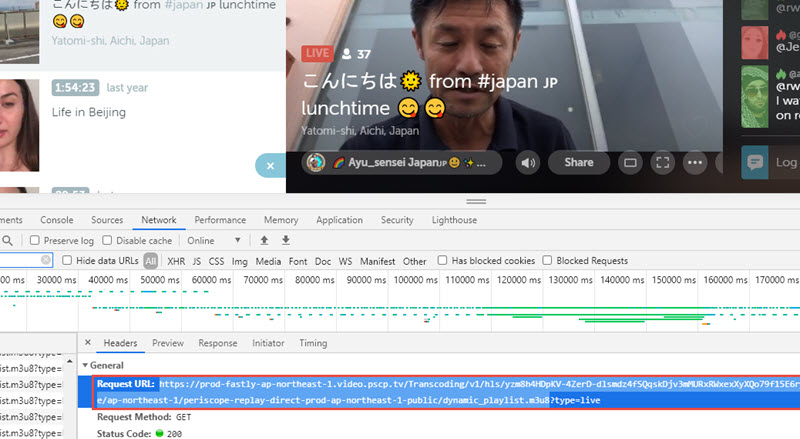
Task: Enable Disable cache checkbox
Action: click(x=107, y=240)
